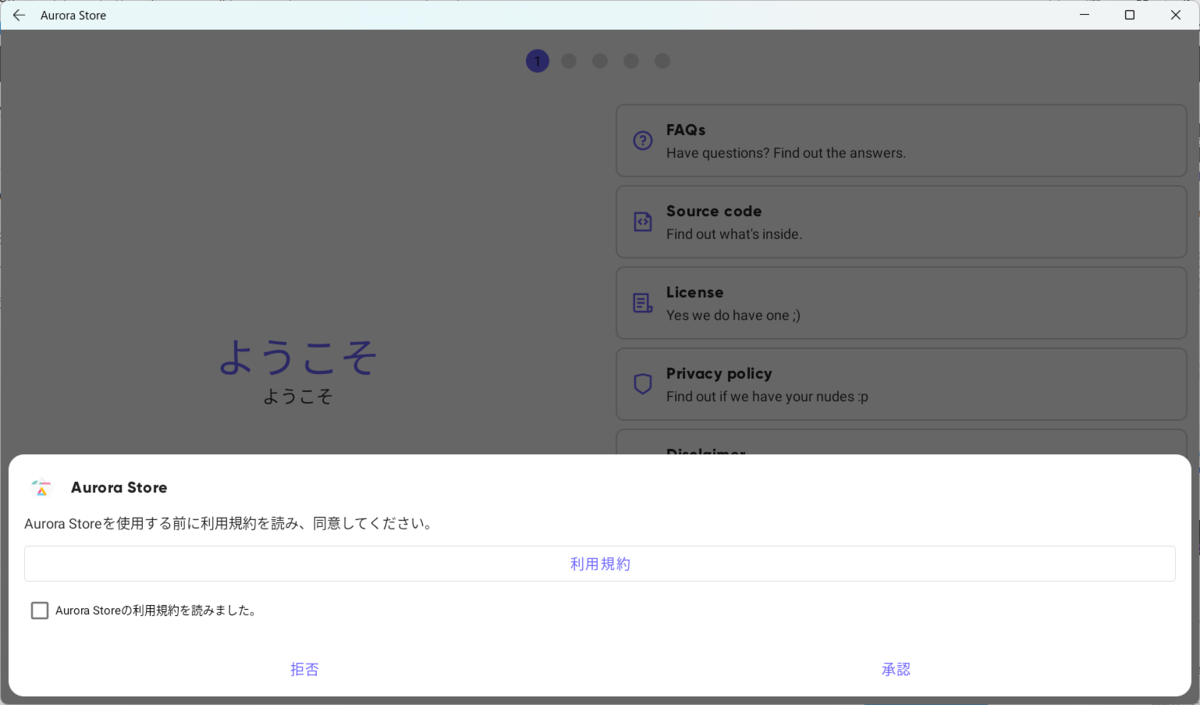Minimize the Aurora Store window
The height and width of the screenshot is (705, 1200).
click(x=1085, y=15)
